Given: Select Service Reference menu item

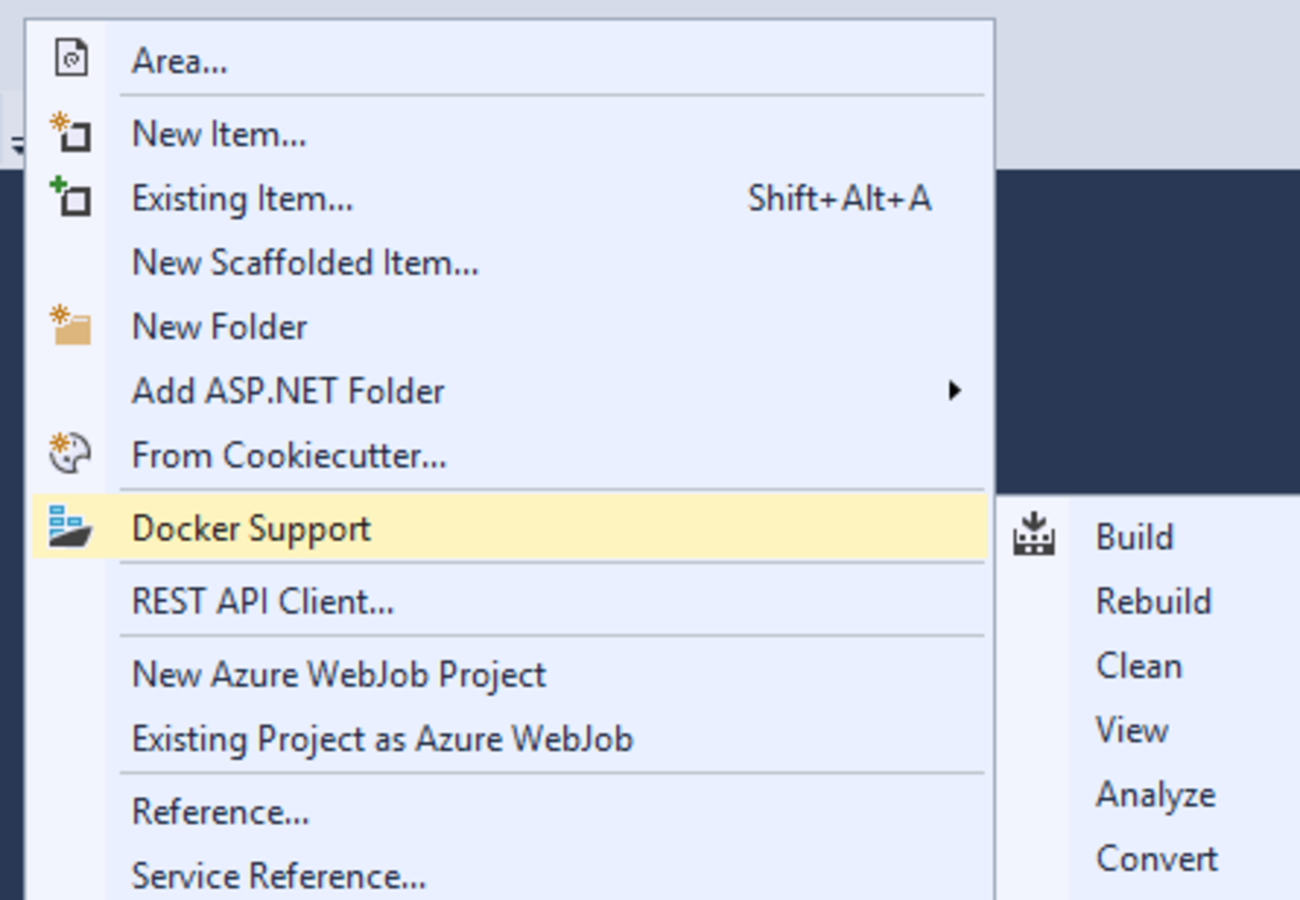Looking at the screenshot, I should pyautogui.click(x=279, y=876).
